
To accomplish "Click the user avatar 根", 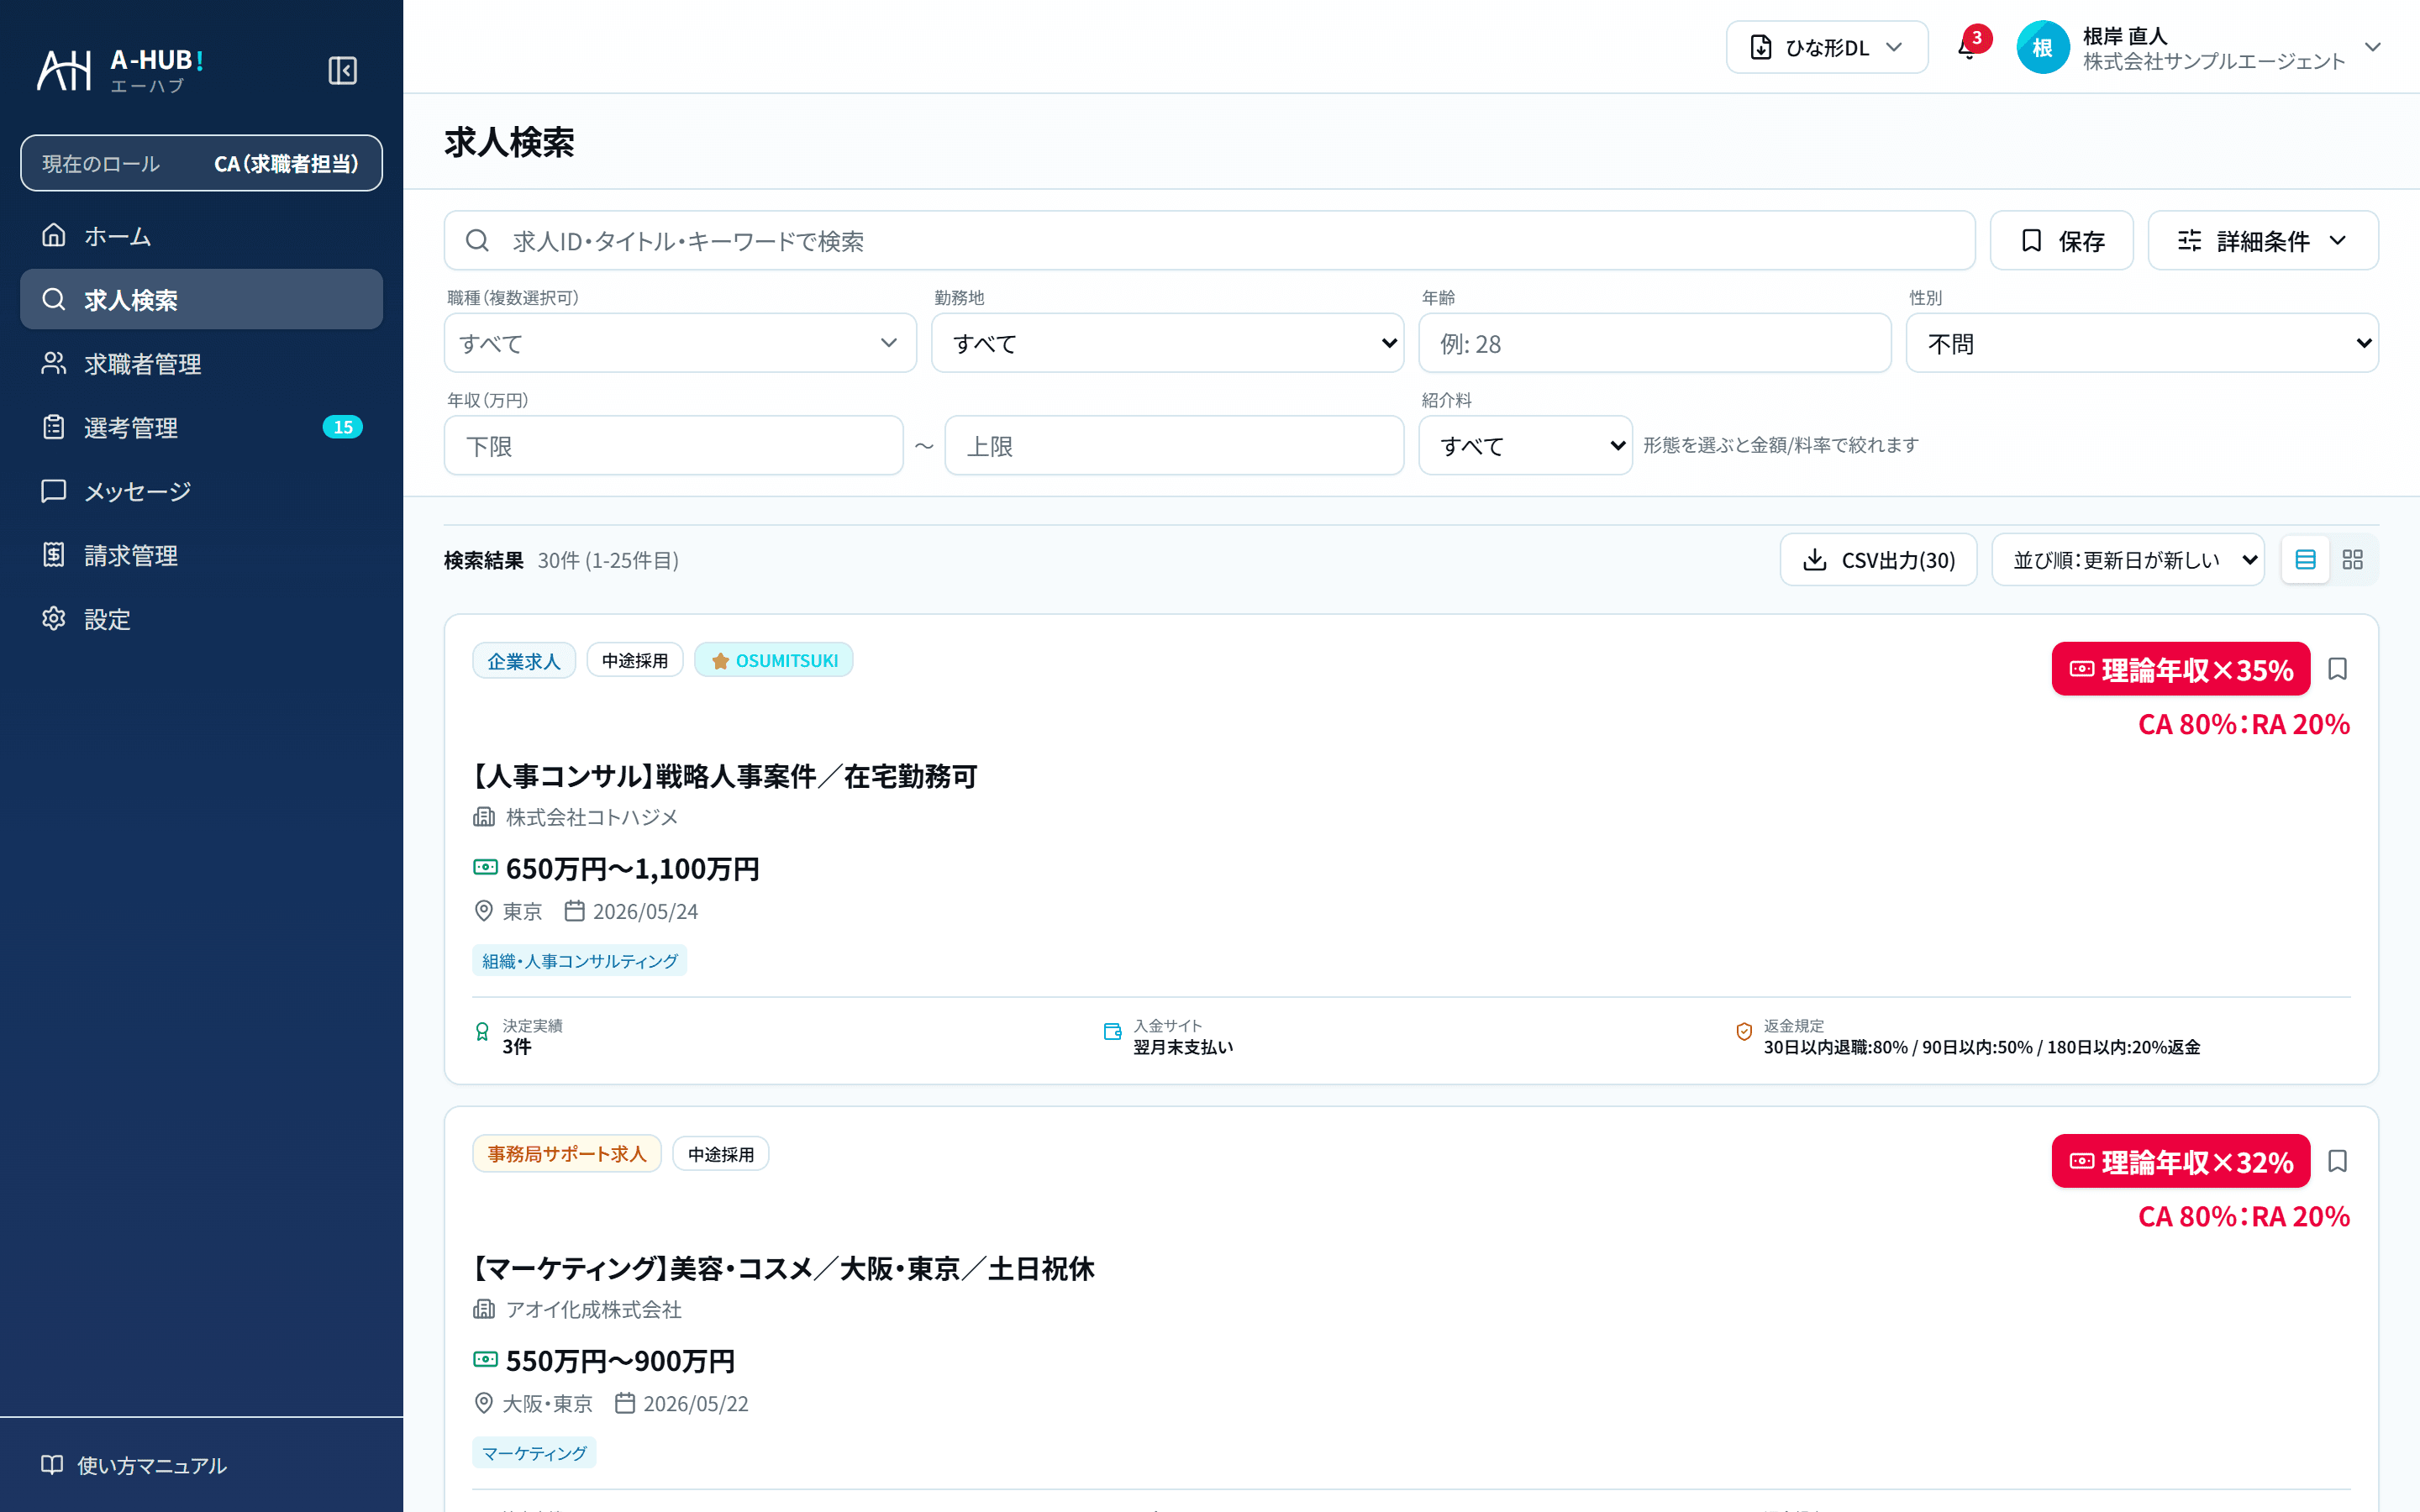I will (2042, 47).
